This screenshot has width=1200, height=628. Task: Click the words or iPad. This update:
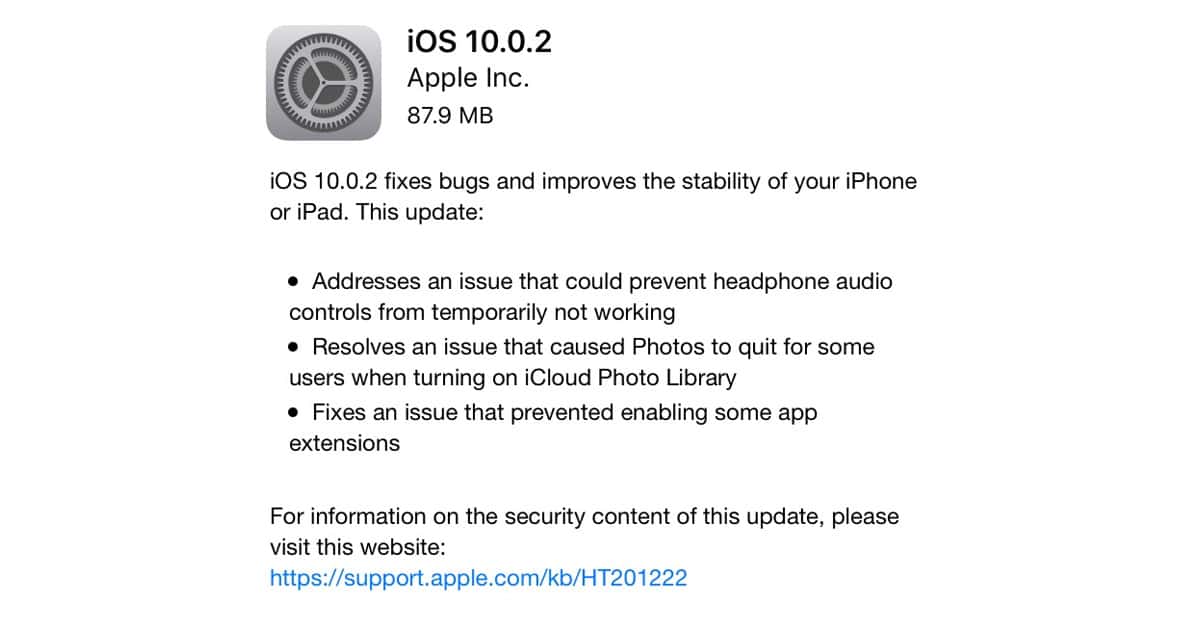click(377, 213)
